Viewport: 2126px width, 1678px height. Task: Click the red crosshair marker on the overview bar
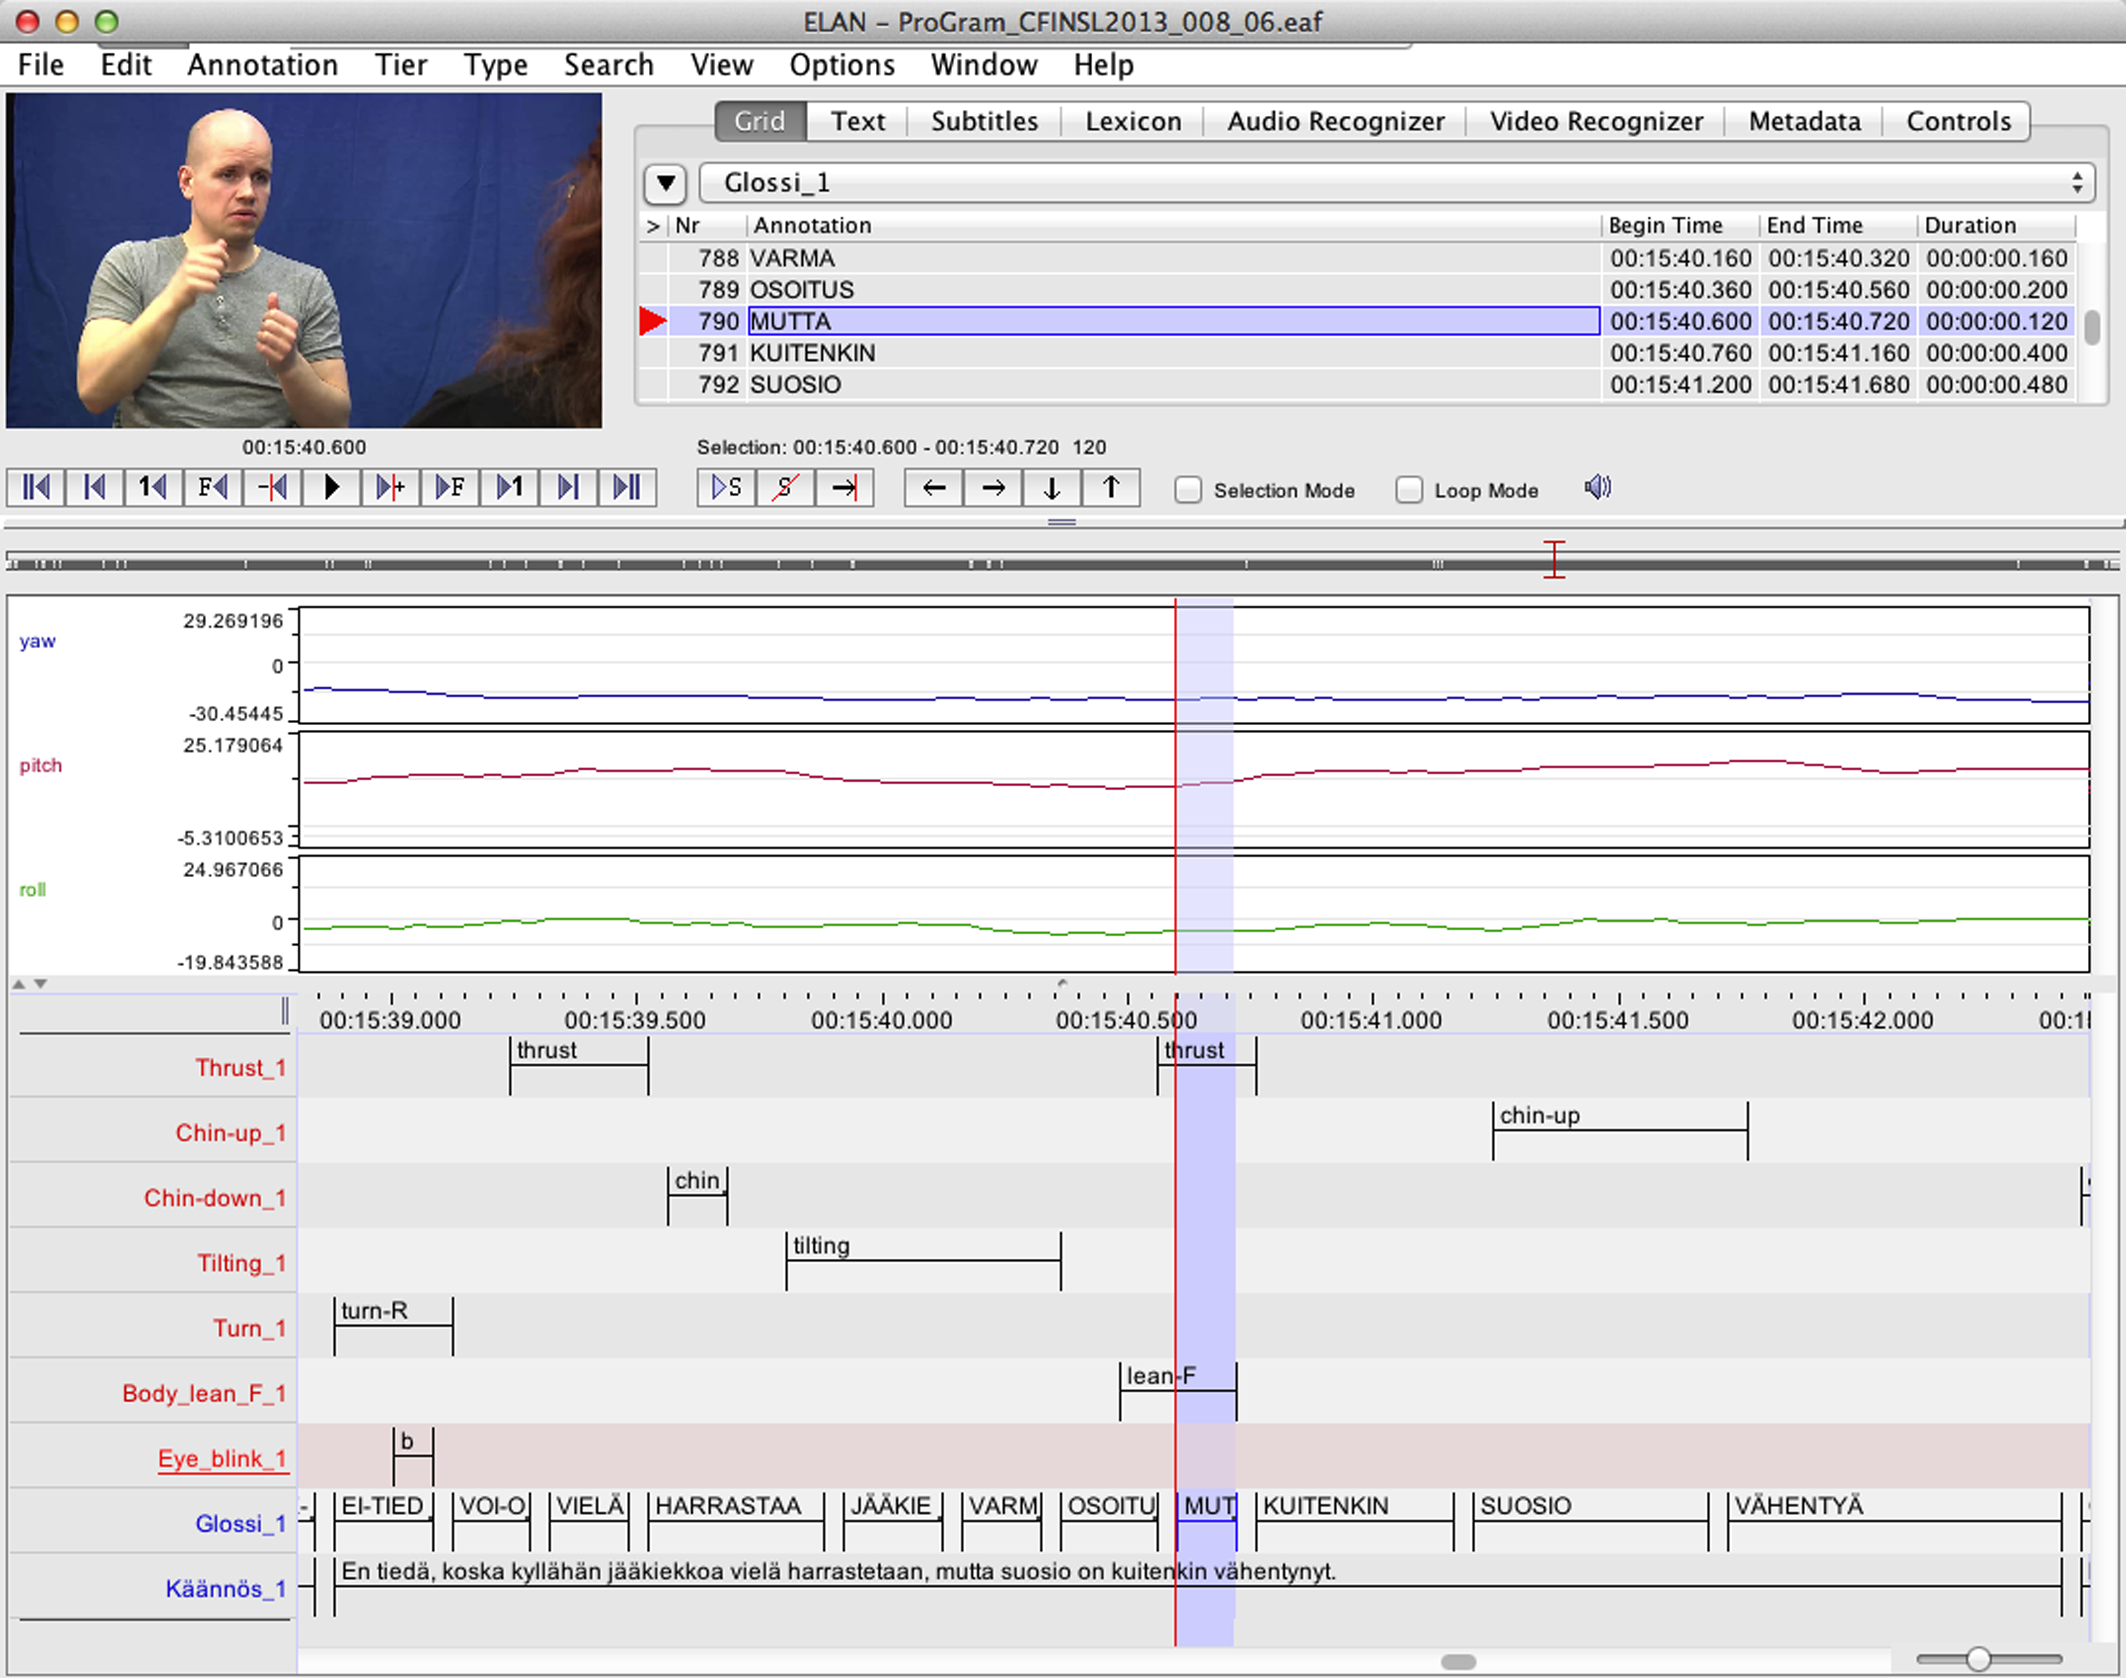1554,559
